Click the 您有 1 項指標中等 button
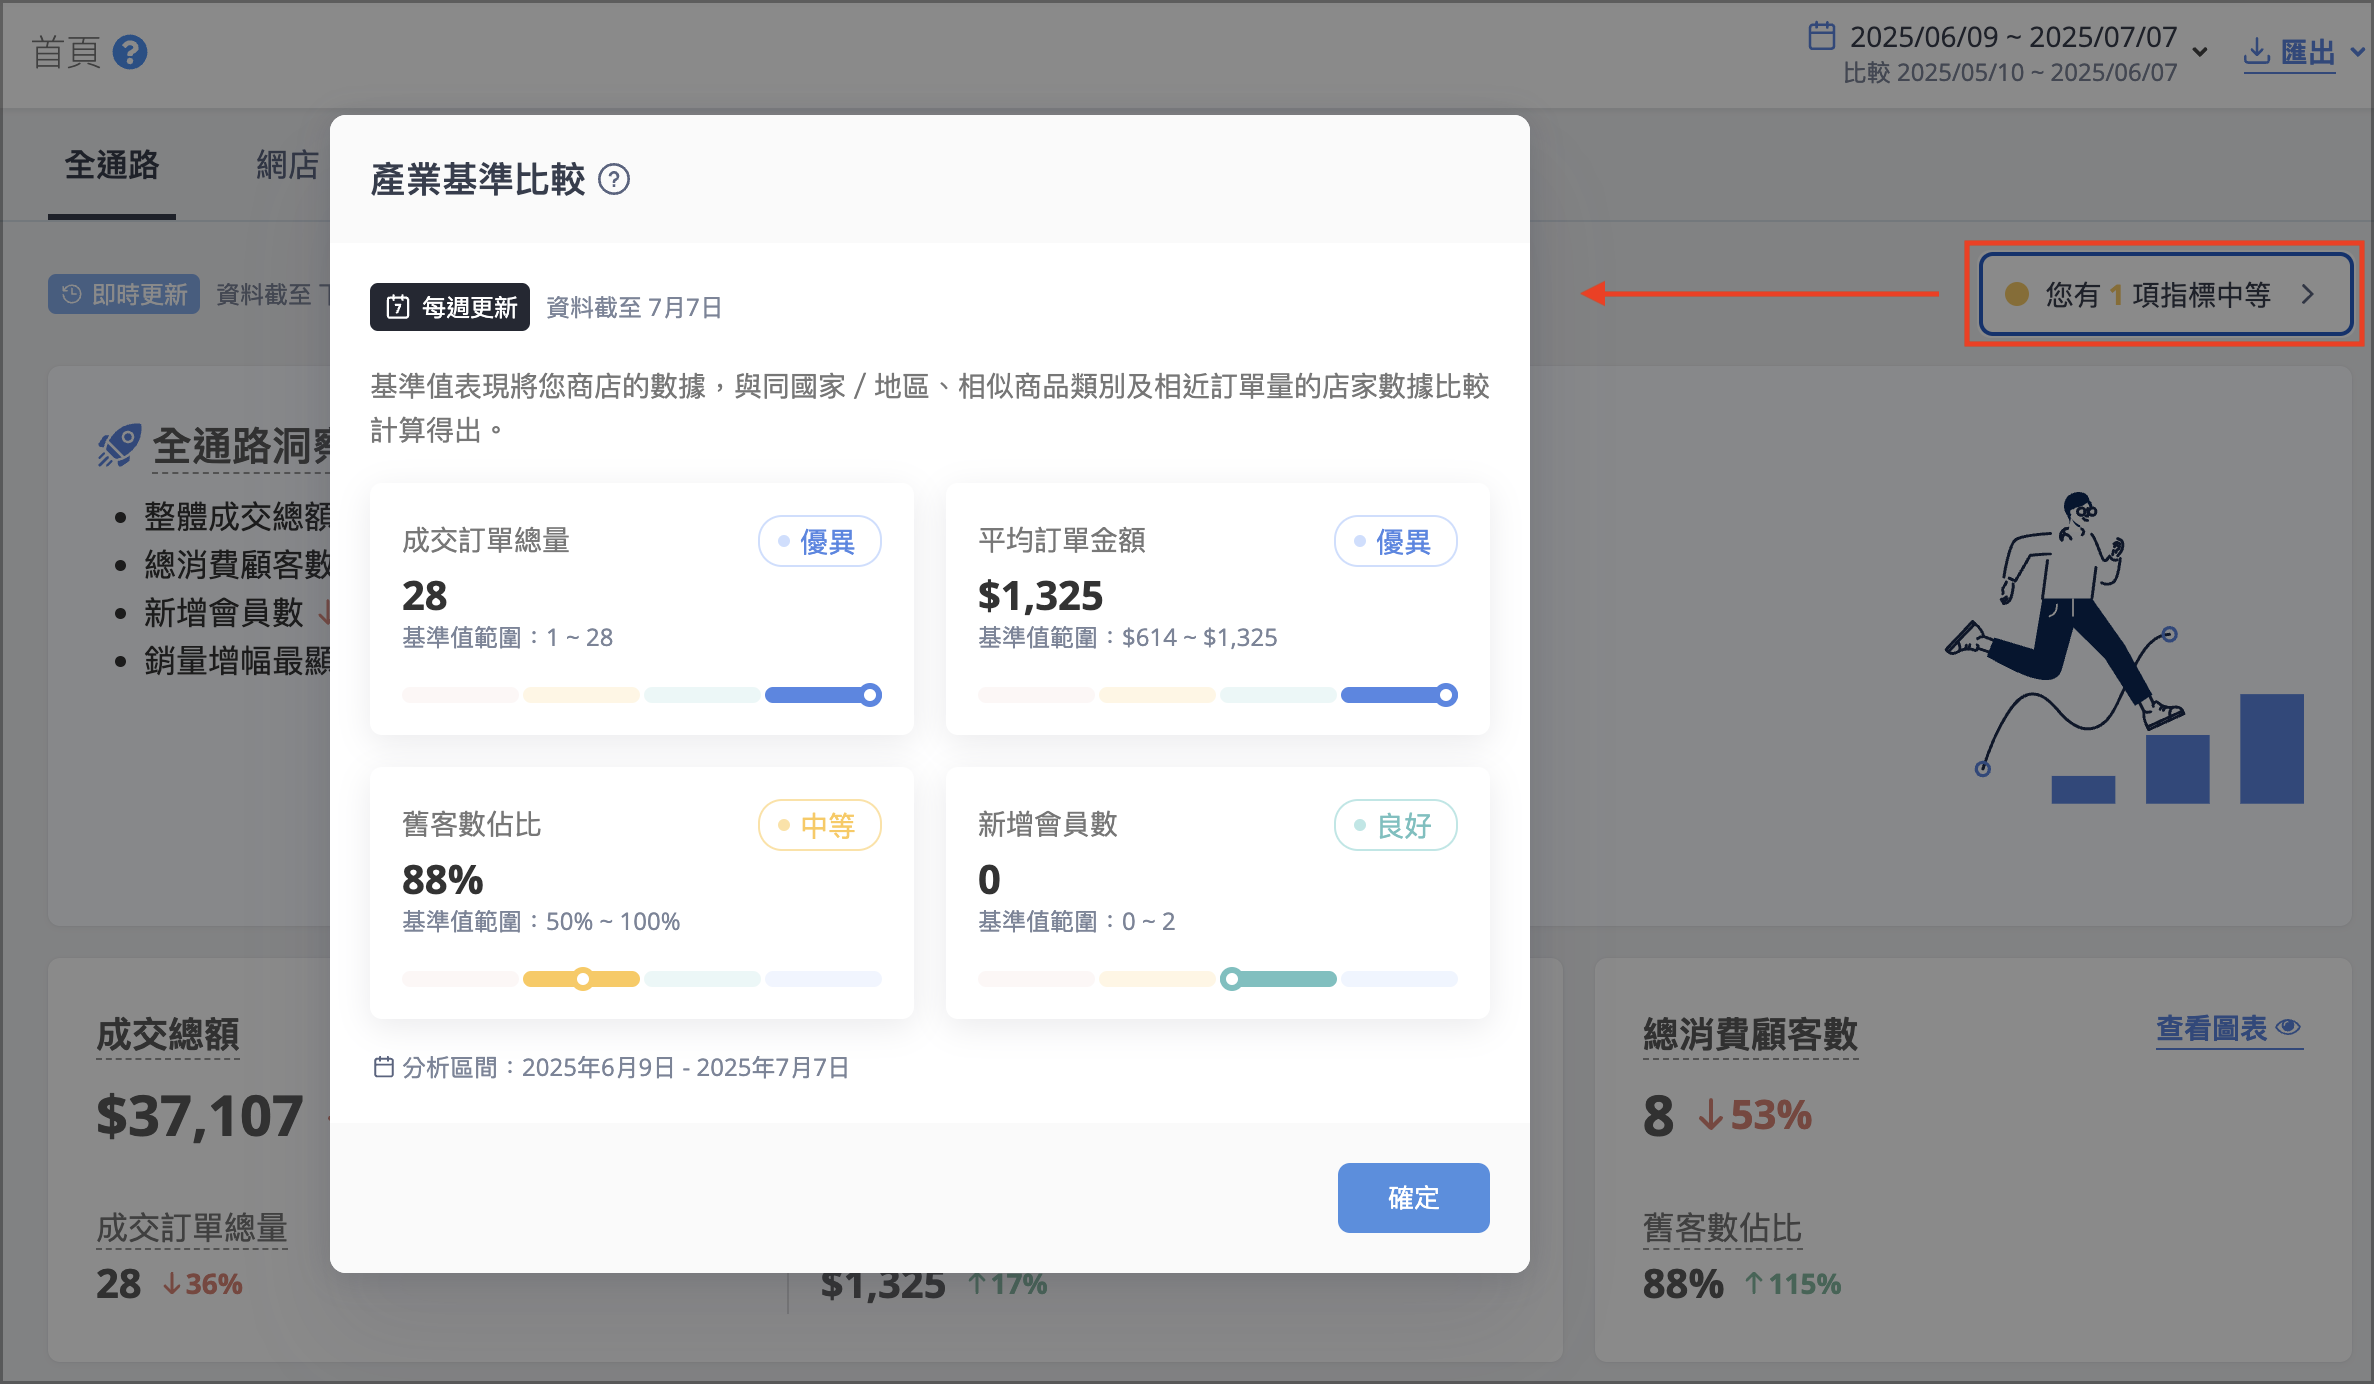2374x1384 pixels. pos(2165,294)
